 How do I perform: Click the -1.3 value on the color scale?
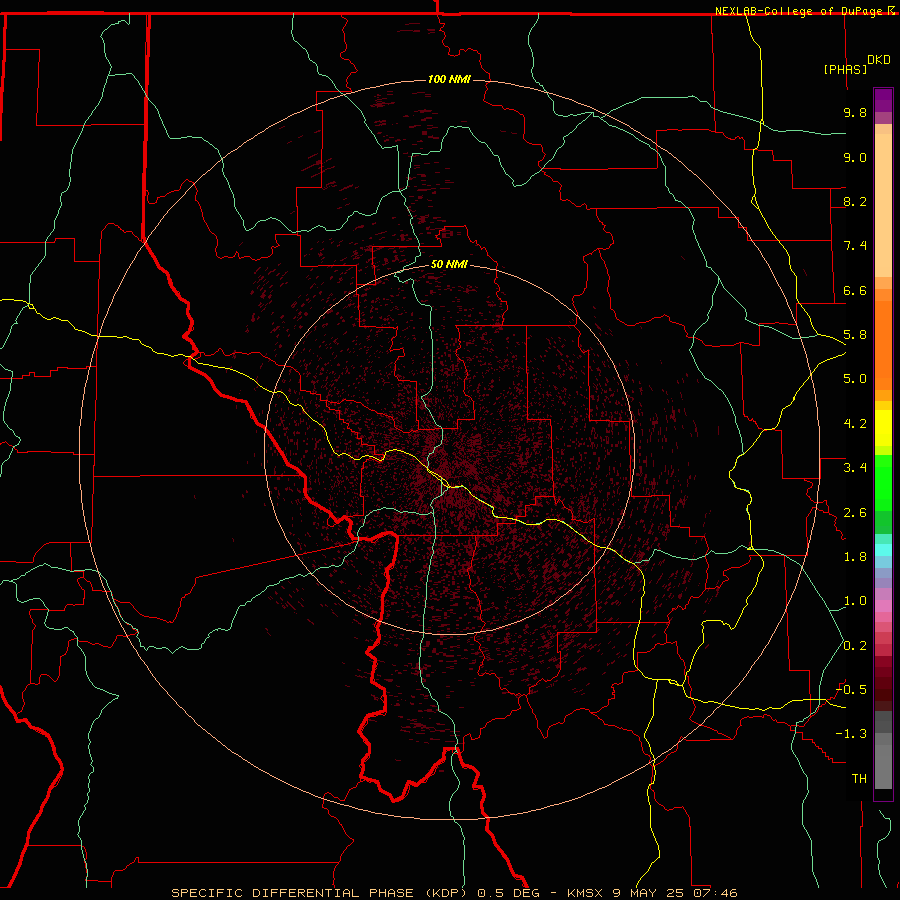click(x=851, y=734)
